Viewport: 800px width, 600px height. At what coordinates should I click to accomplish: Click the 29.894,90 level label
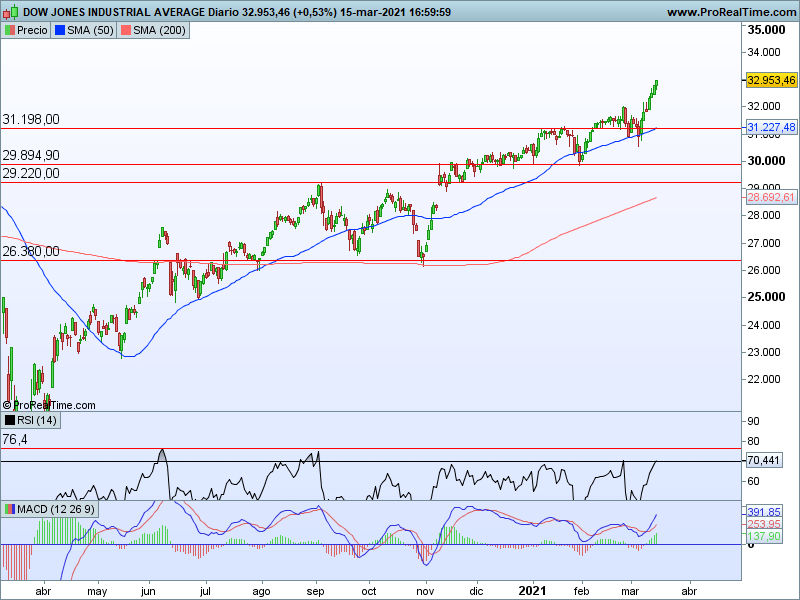click(x=31, y=155)
